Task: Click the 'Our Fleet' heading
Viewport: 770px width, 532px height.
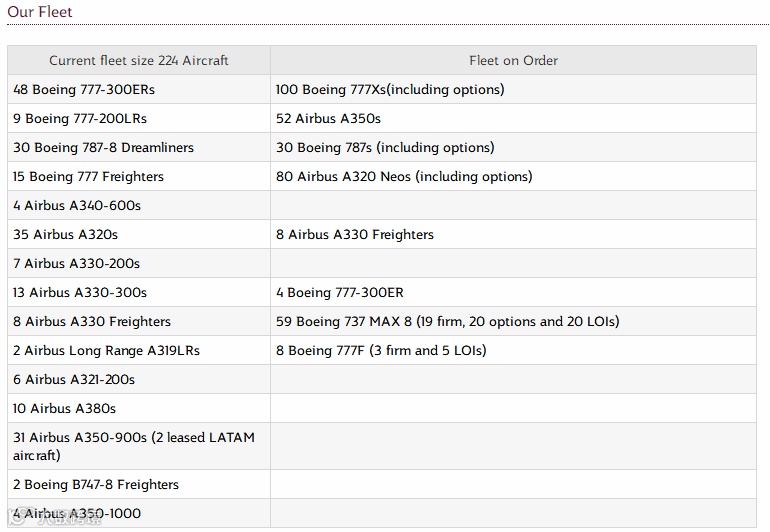Action: point(40,12)
